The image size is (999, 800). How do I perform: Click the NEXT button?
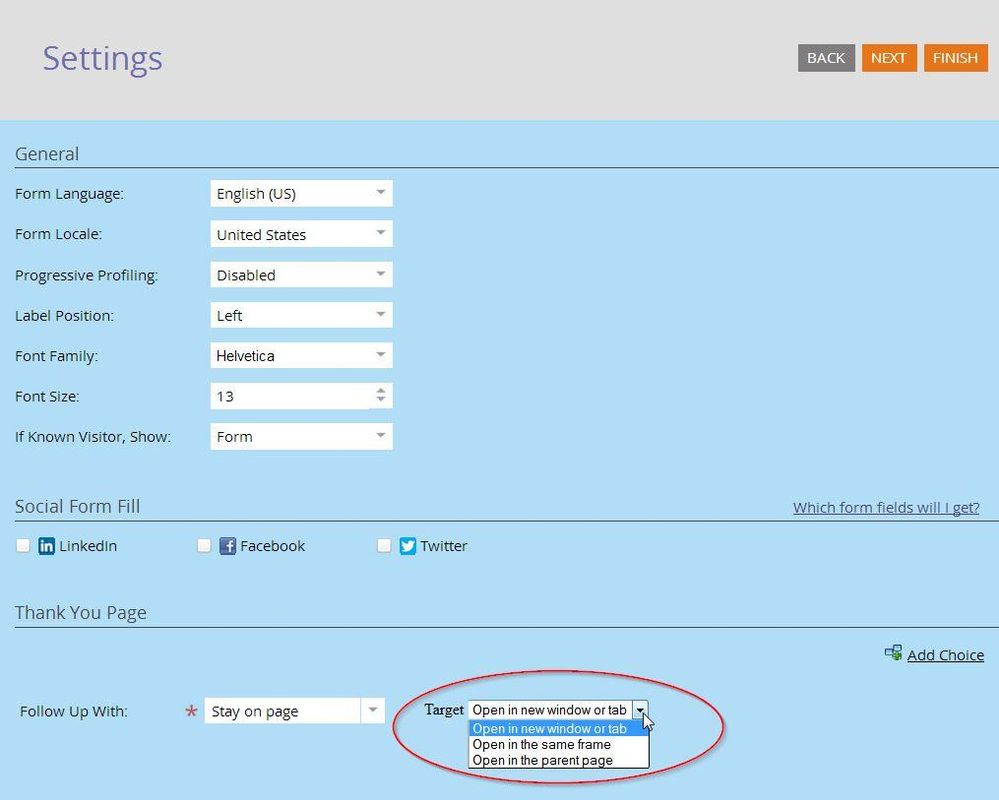pyautogui.click(x=889, y=58)
